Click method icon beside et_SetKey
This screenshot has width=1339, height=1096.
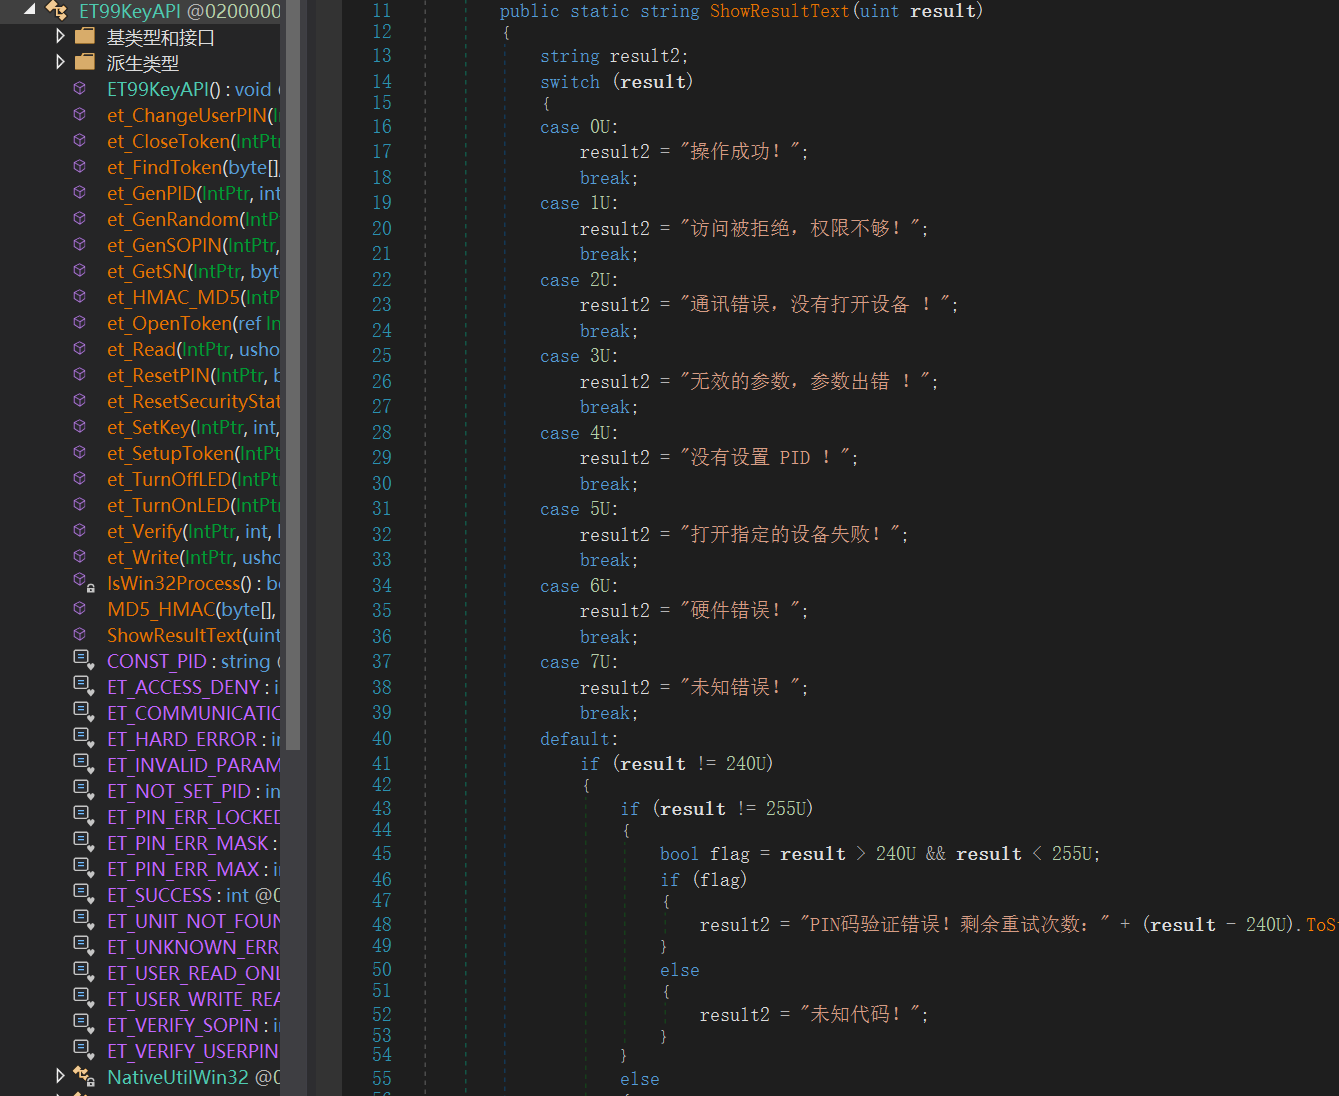(80, 426)
